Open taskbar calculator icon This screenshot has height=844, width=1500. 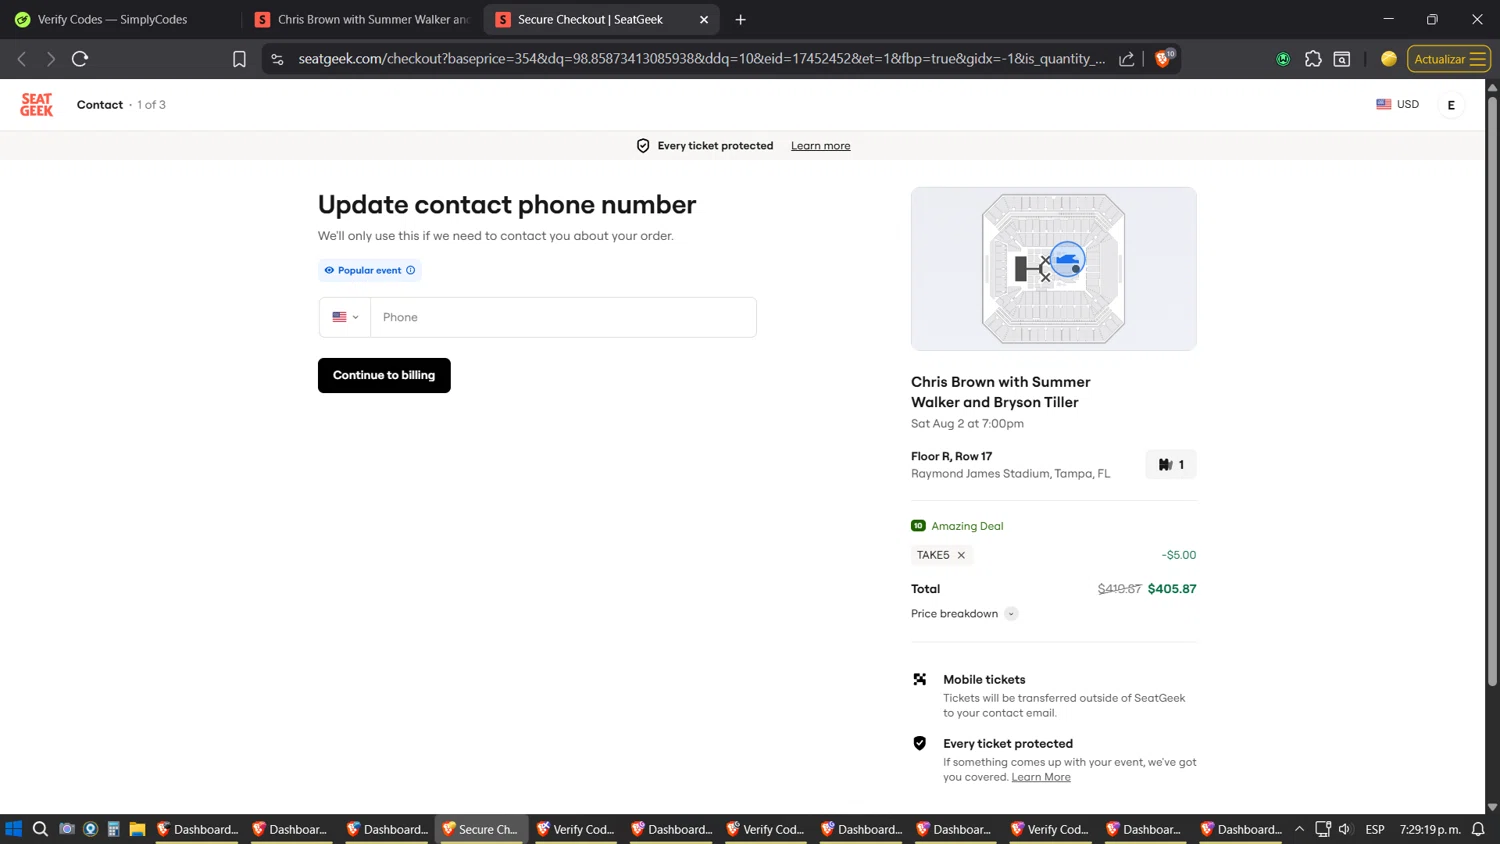tap(114, 829)
